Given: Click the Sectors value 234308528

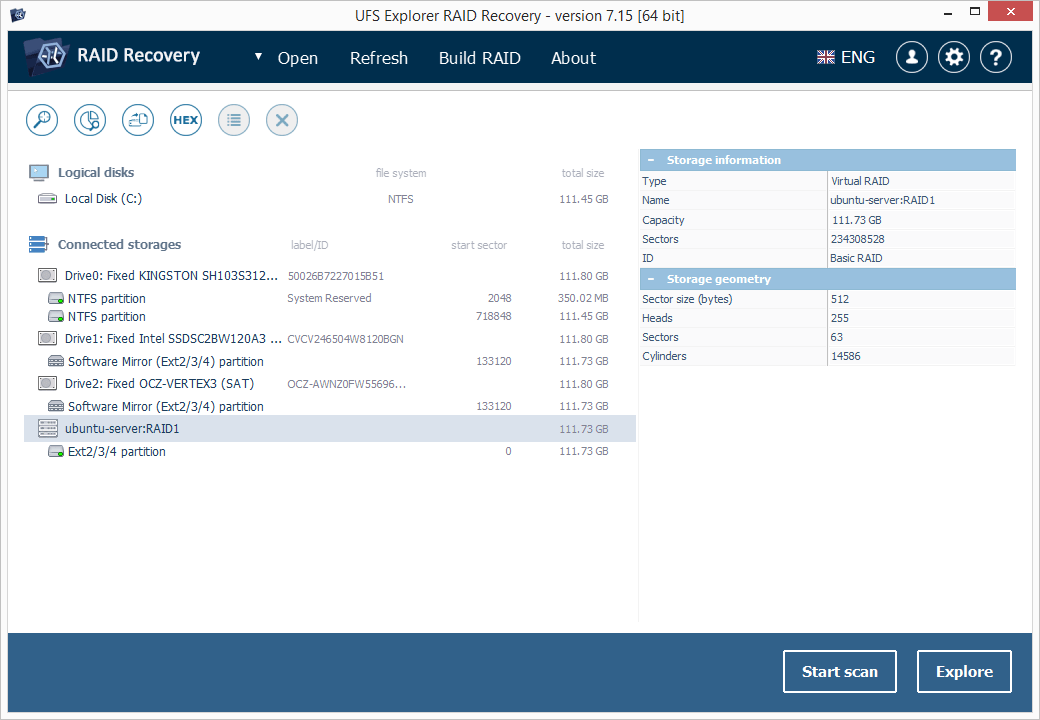Looking at the screenshot, I should coord(858,239).
